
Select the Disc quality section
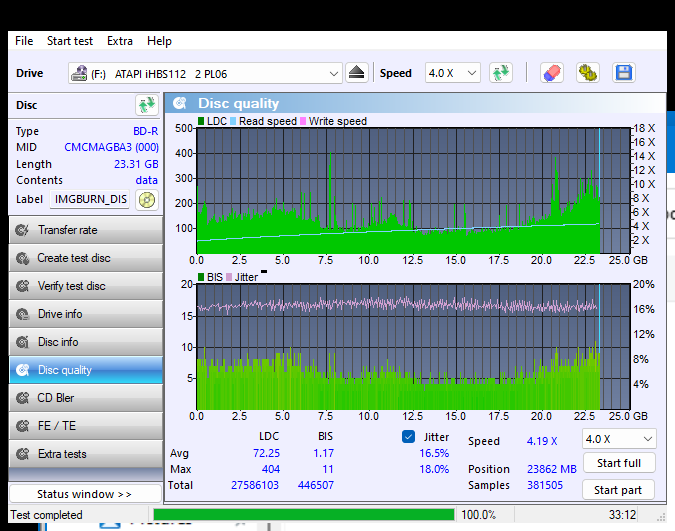click(86, 370)
